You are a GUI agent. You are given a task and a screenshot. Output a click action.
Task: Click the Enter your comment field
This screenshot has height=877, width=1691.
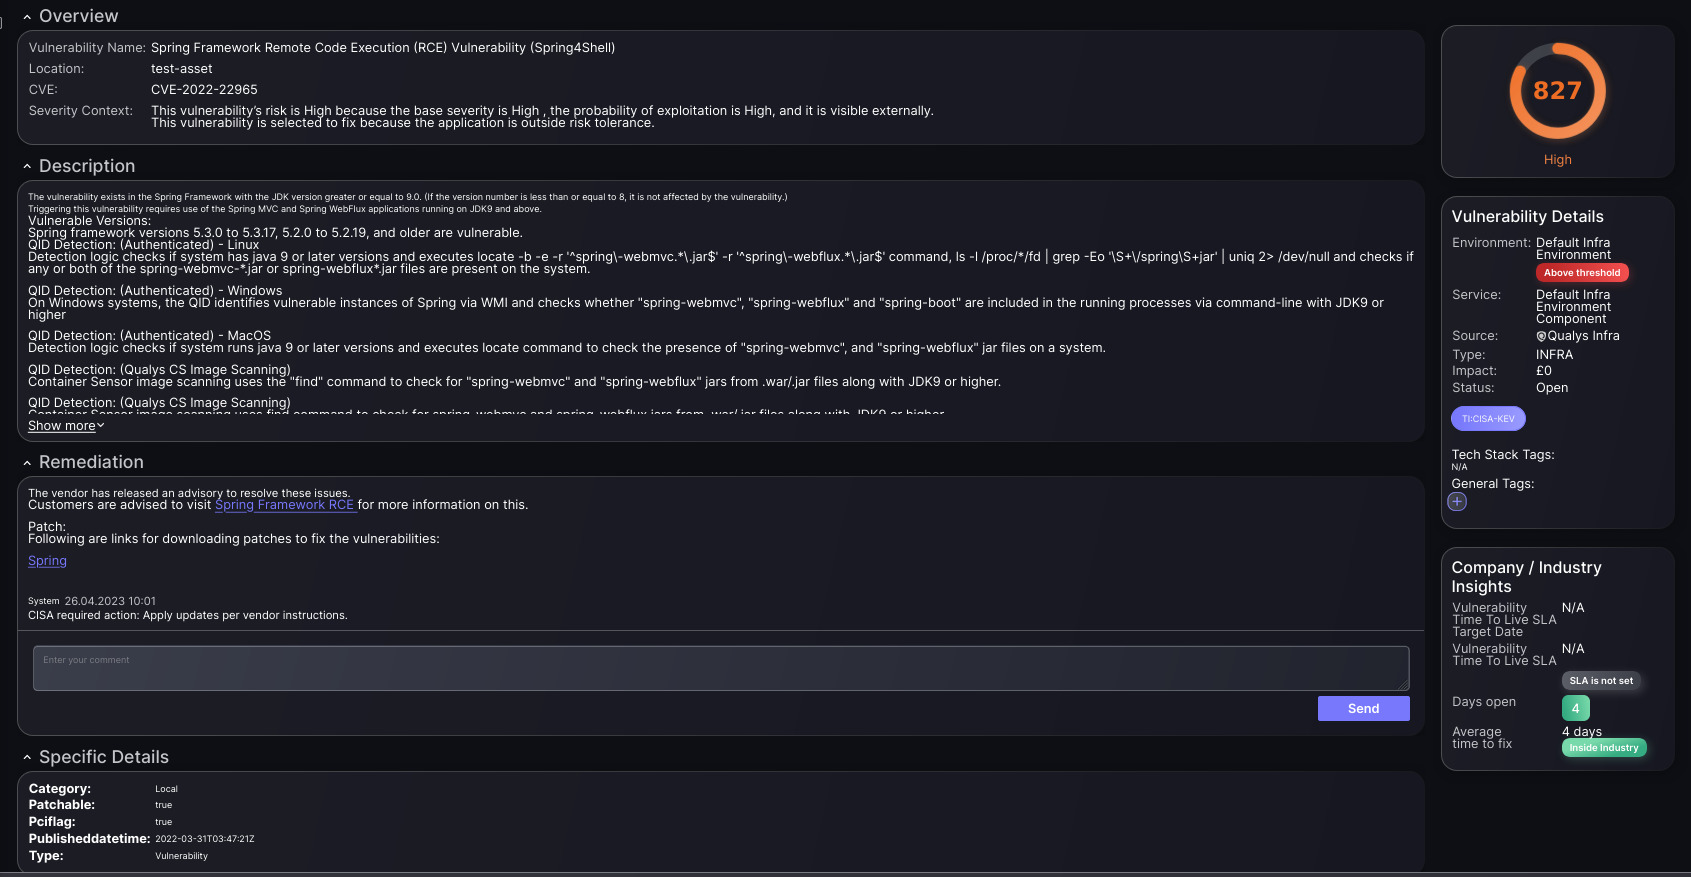(720, 668)
